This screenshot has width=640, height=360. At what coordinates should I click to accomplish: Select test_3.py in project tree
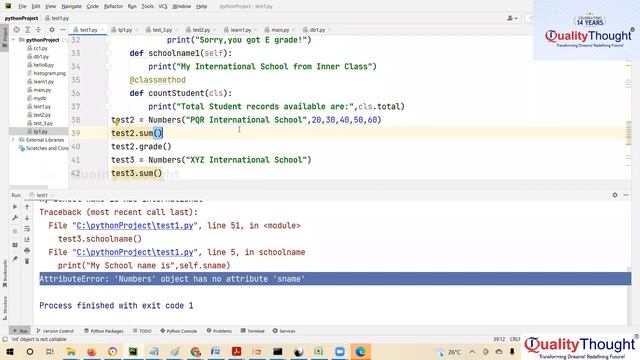click(x=43, y=123)
